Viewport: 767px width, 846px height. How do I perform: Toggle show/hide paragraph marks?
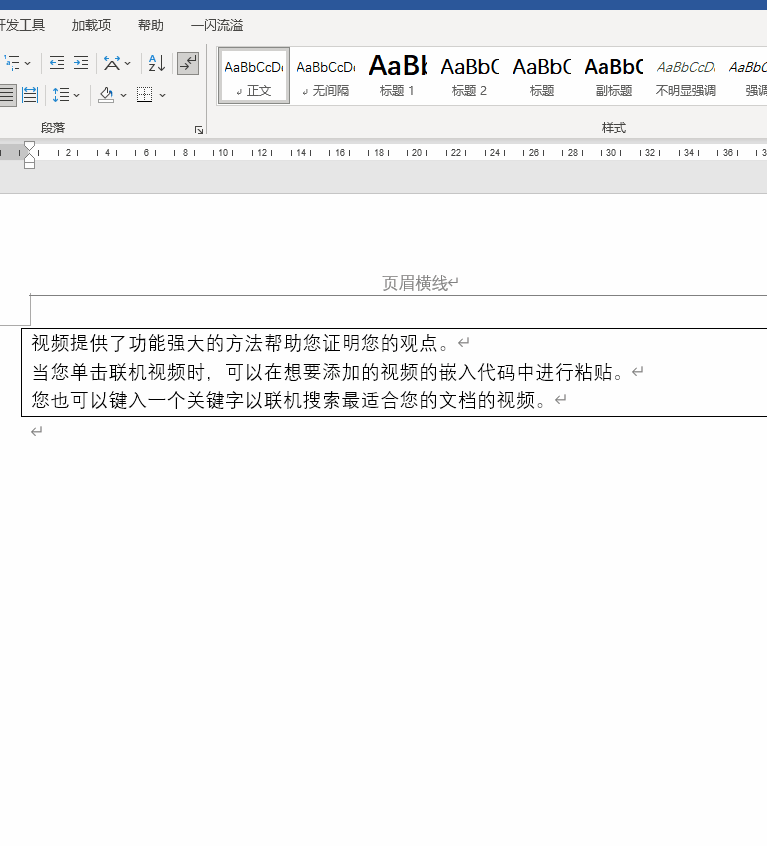tap(188, 63)
